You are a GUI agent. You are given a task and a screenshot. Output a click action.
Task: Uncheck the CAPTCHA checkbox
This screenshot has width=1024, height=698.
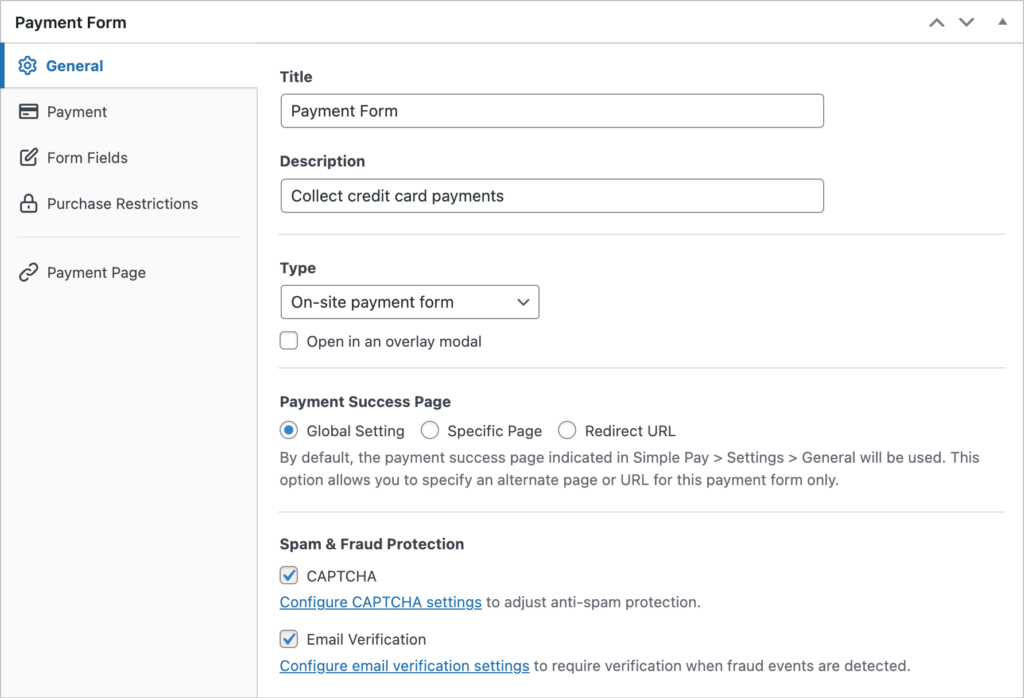pos(289,575)
